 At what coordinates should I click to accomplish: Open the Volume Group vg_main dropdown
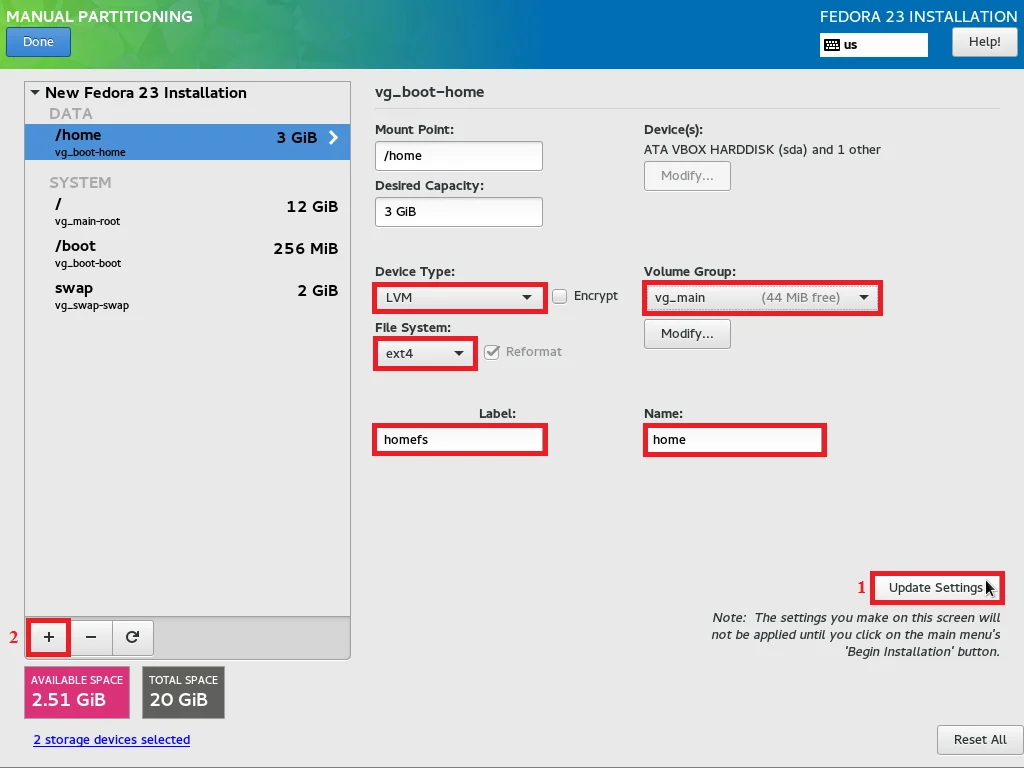click(x=762, y=298)
